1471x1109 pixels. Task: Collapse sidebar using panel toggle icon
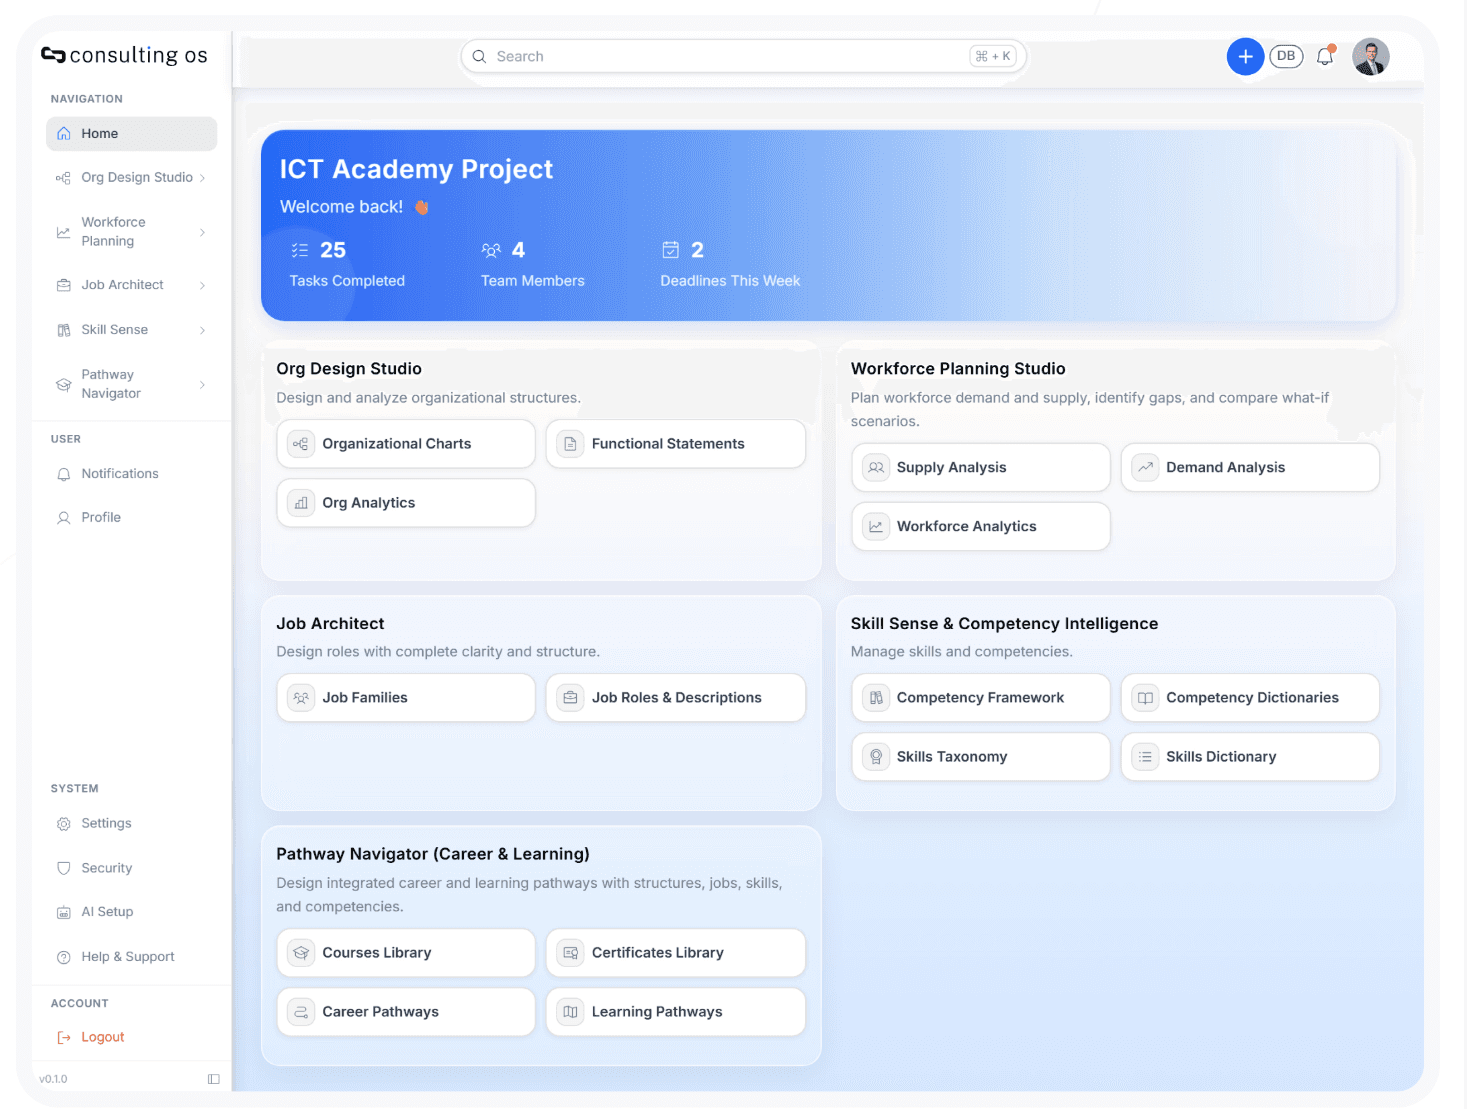pos(214,1079)
